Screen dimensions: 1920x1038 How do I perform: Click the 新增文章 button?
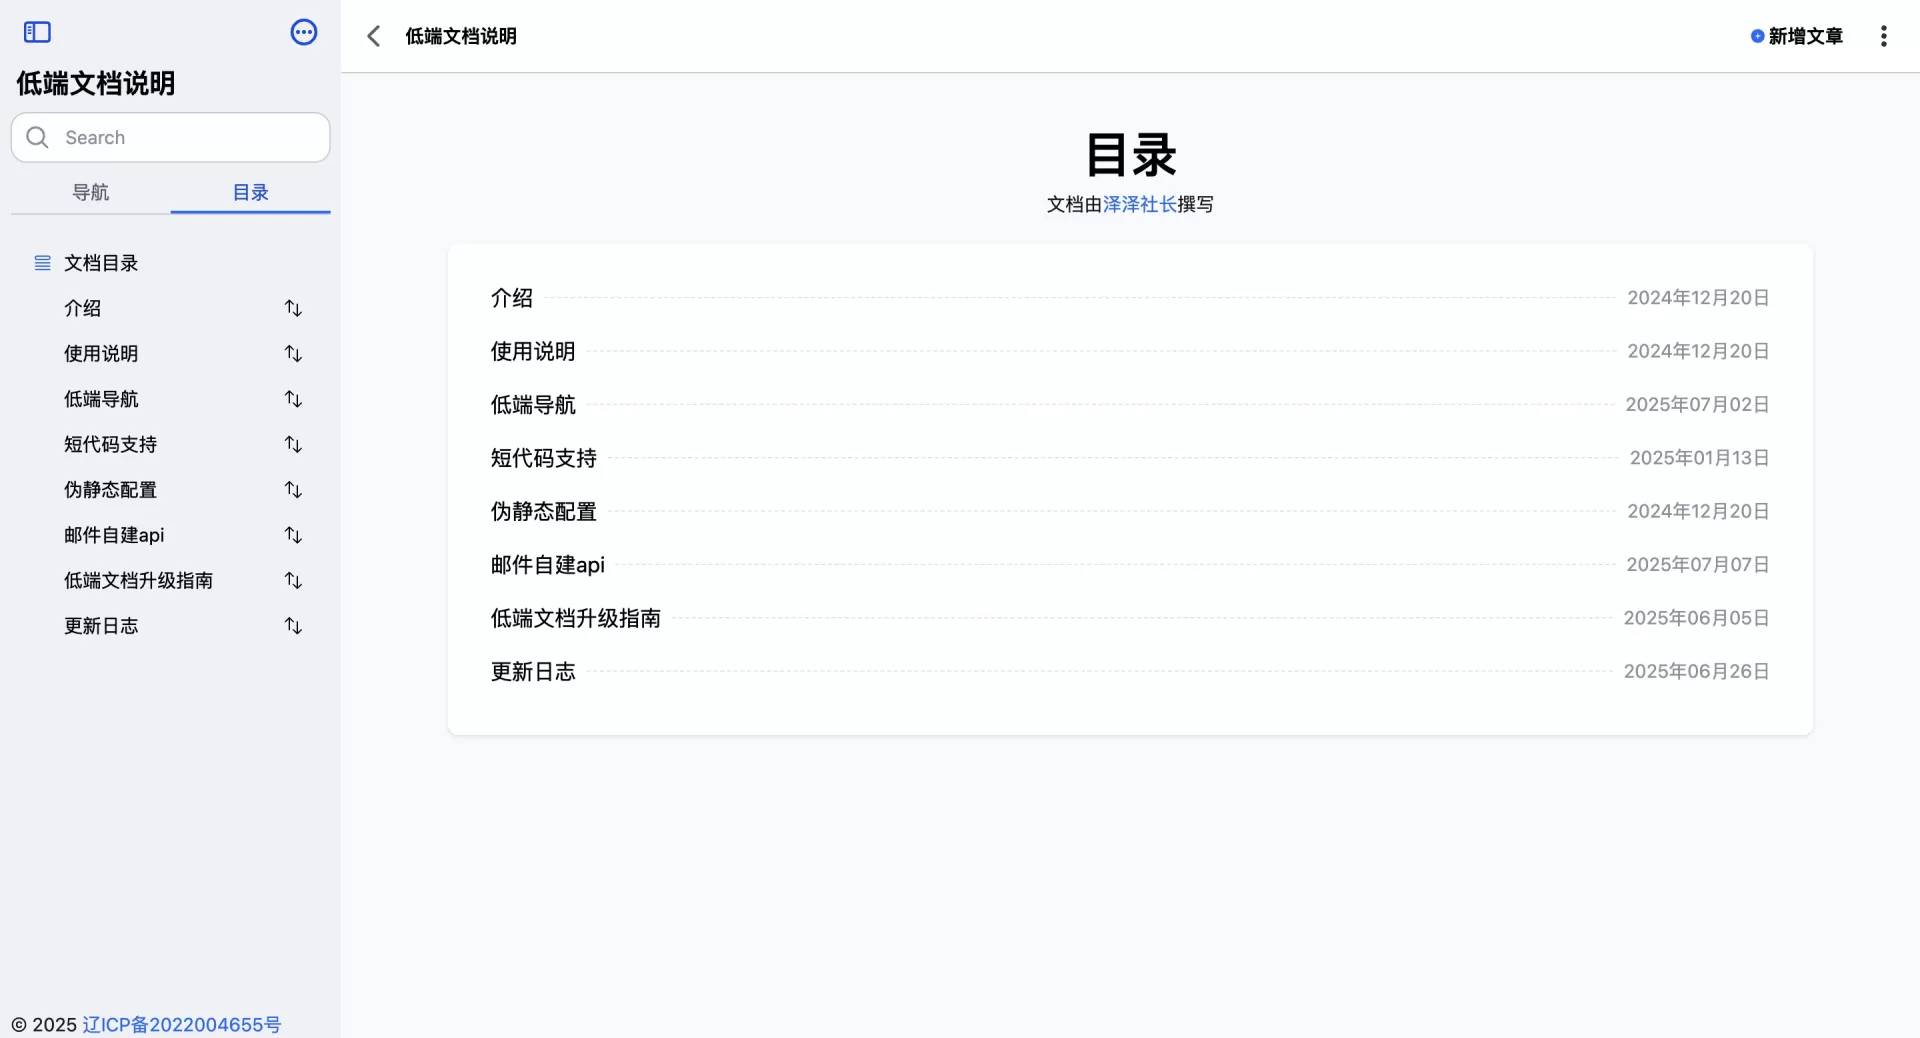(x=1797, y=36)
